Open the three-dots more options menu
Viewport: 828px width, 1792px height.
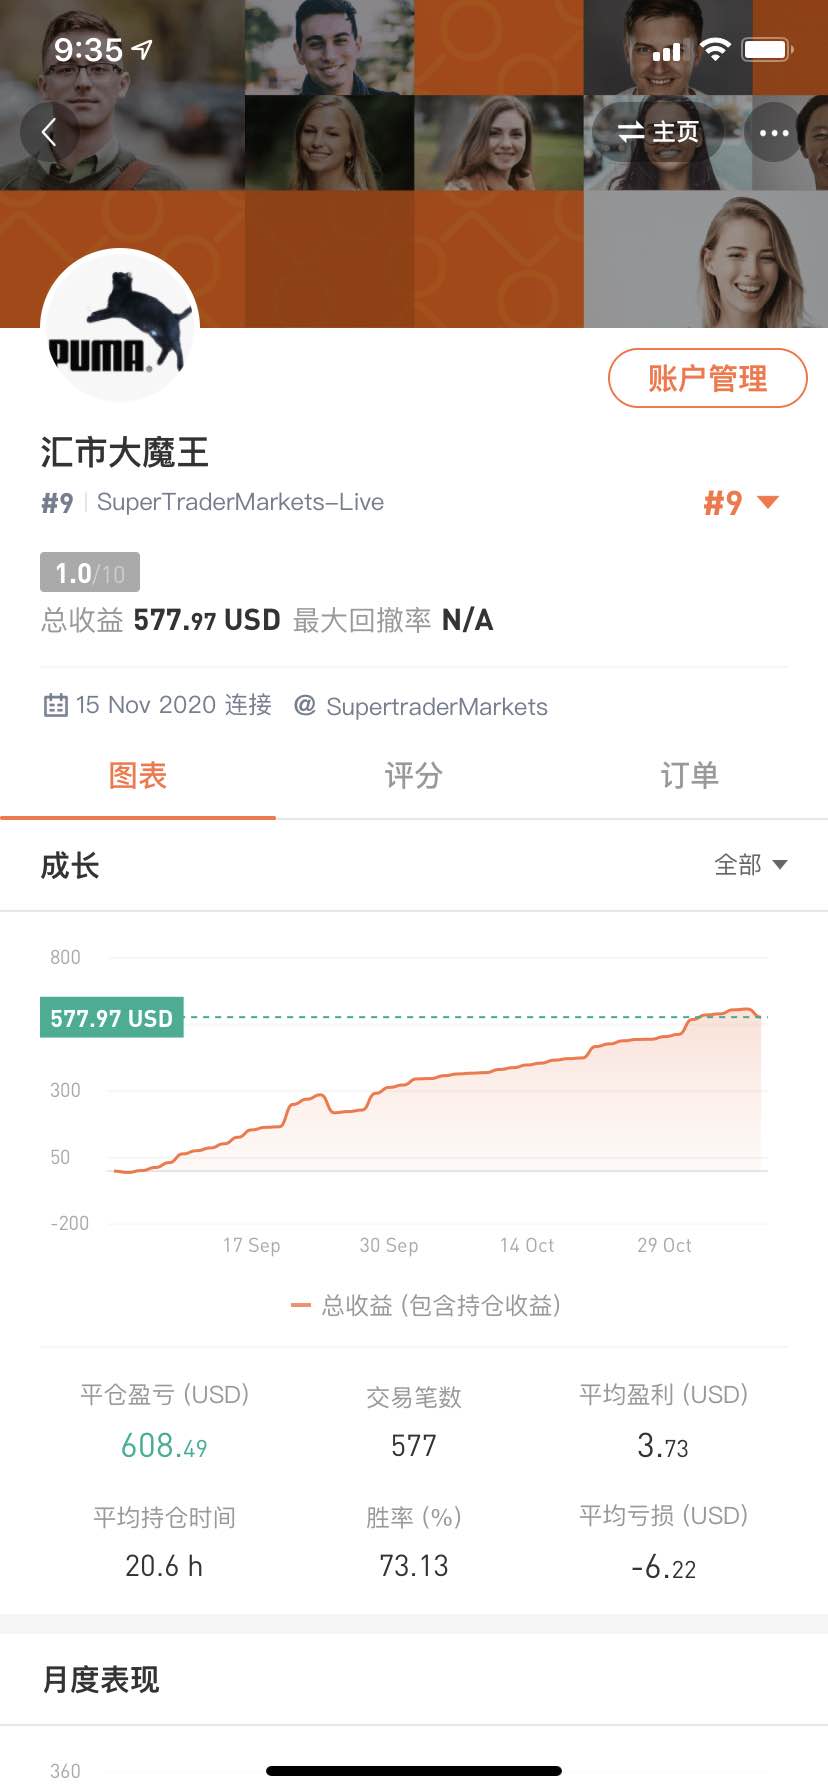[x=773, y=132]
